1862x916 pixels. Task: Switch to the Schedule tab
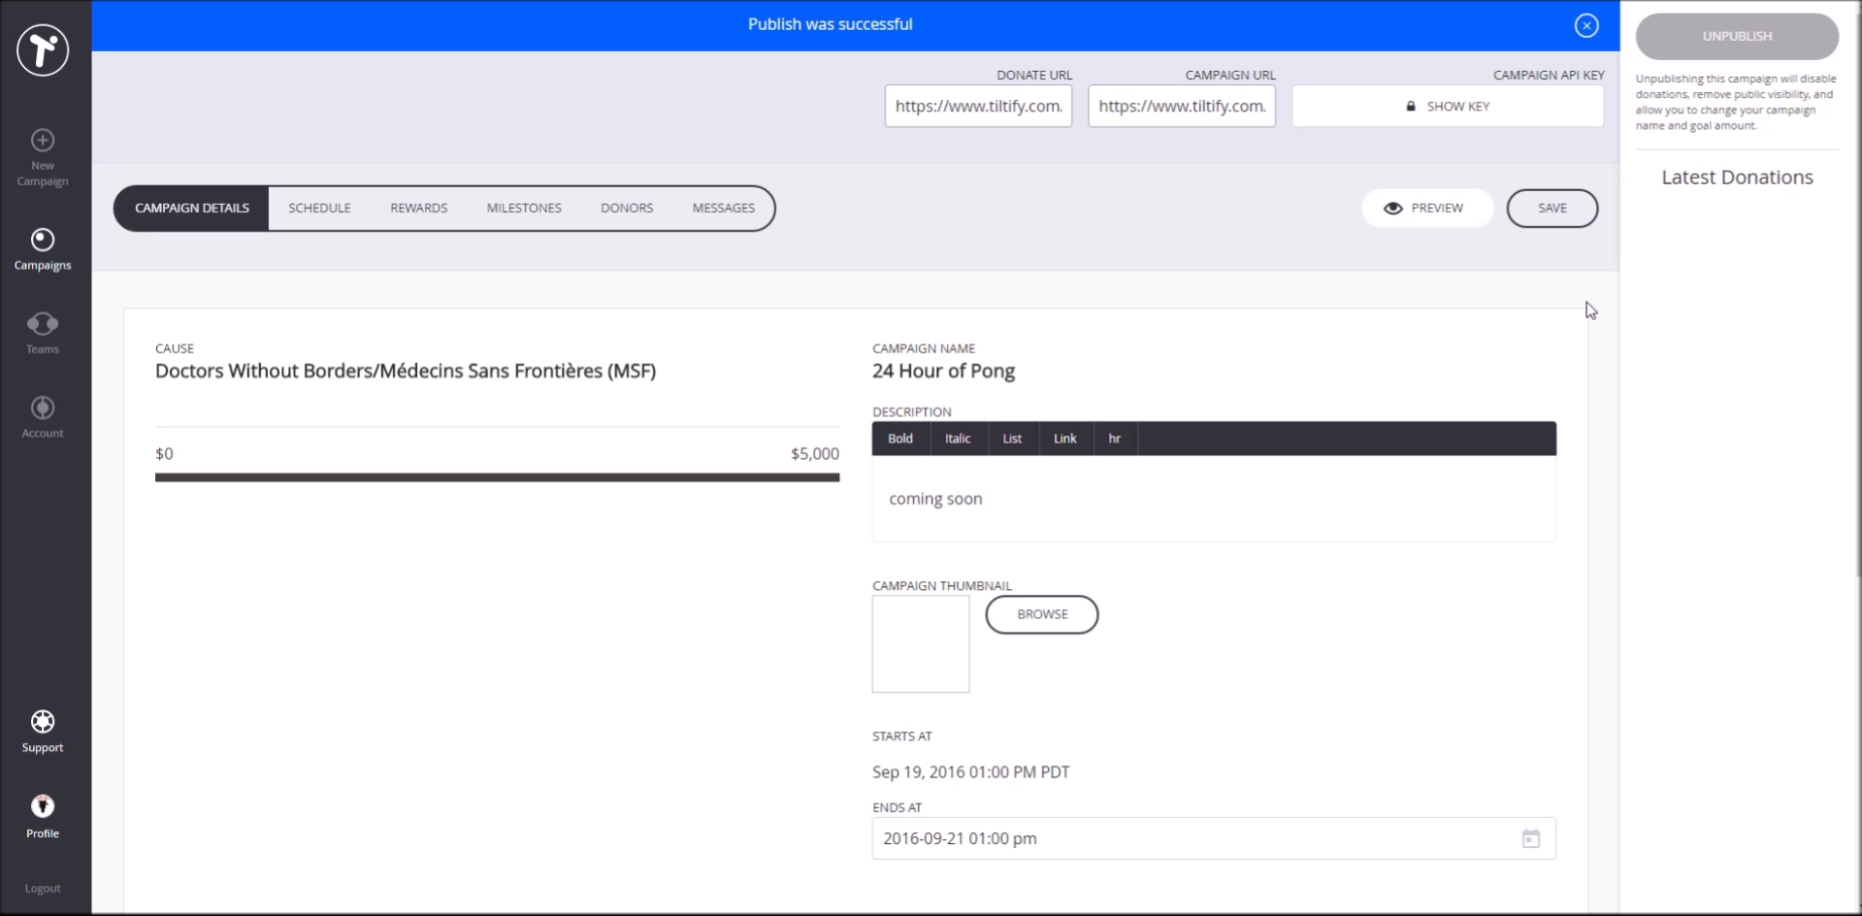320,208
